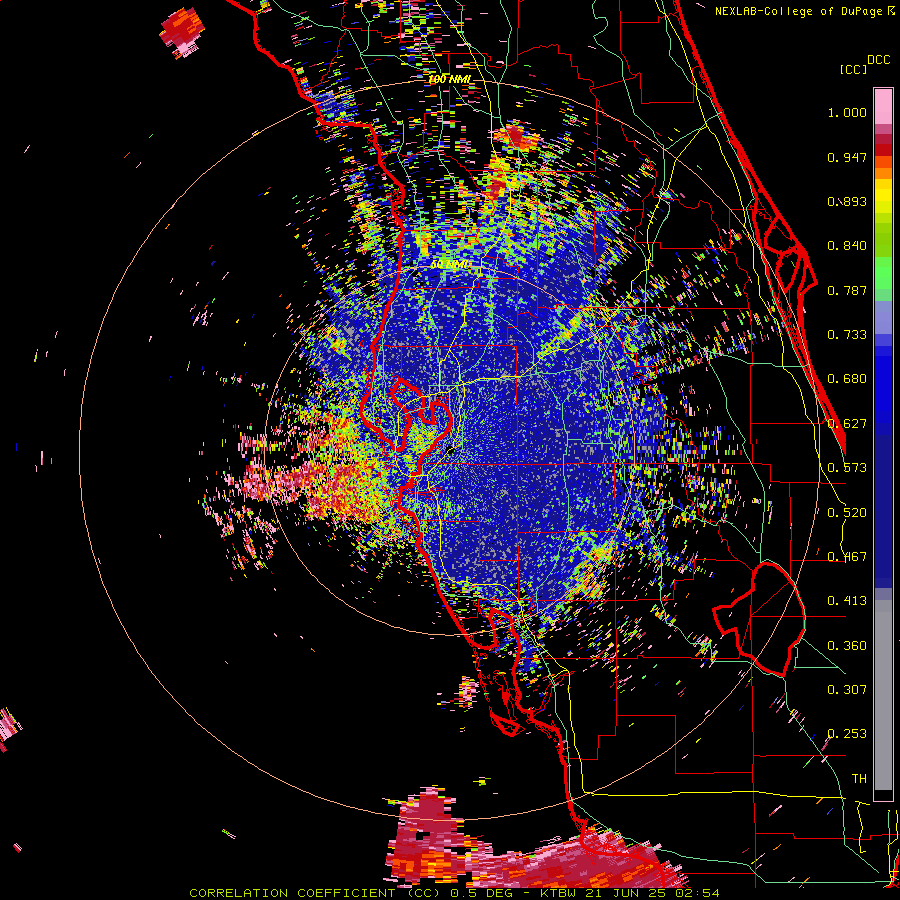
Task: Select the 0.840 scale value
Action: pyautogui.click(x=847, y=246)
